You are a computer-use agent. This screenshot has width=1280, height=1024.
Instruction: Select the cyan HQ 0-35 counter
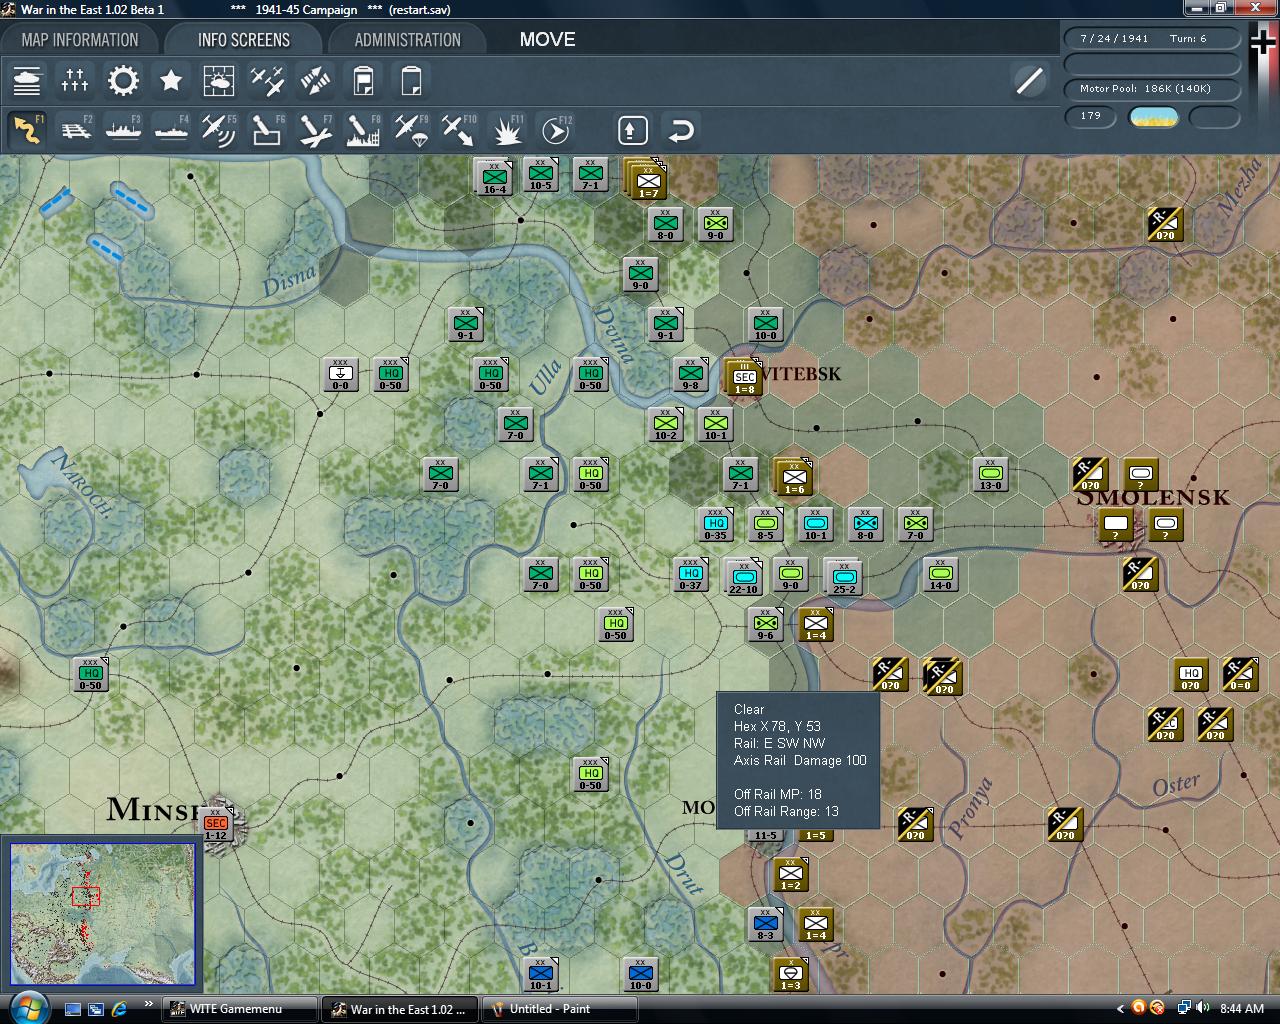[x=716, y=525]
